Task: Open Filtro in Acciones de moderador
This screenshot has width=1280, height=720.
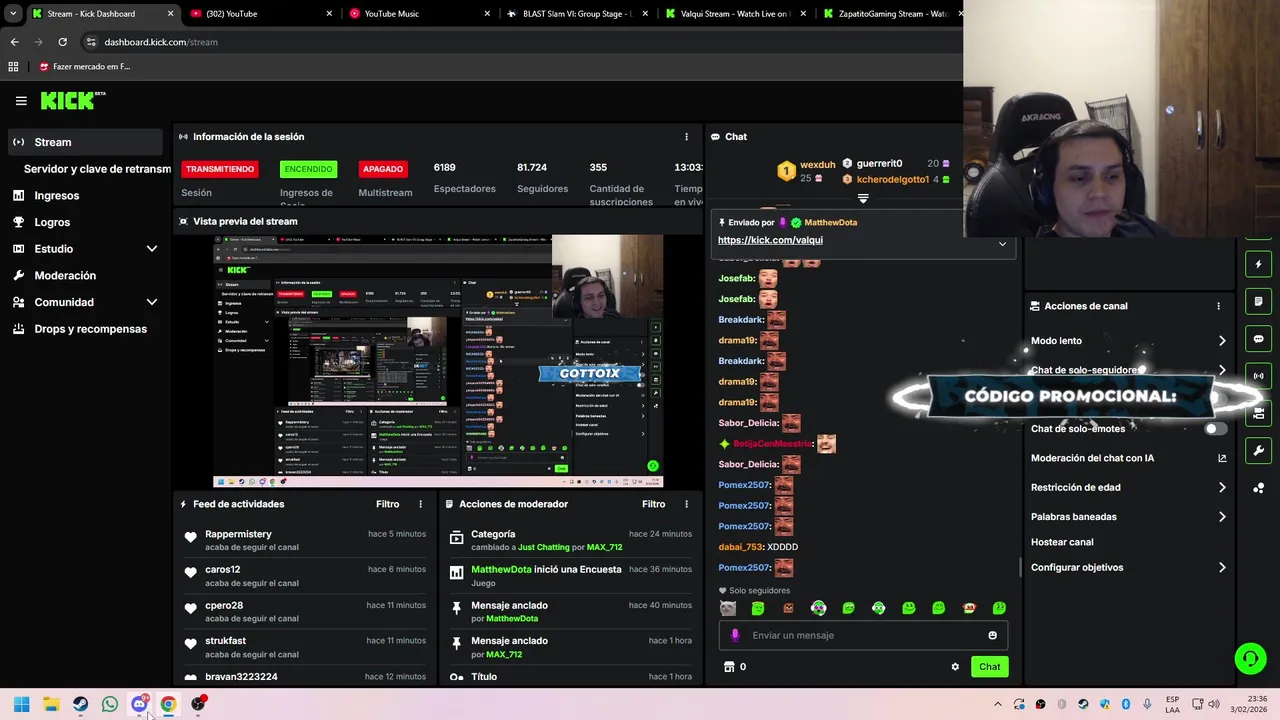Action: pyautogui.click(x=653, y=504)
